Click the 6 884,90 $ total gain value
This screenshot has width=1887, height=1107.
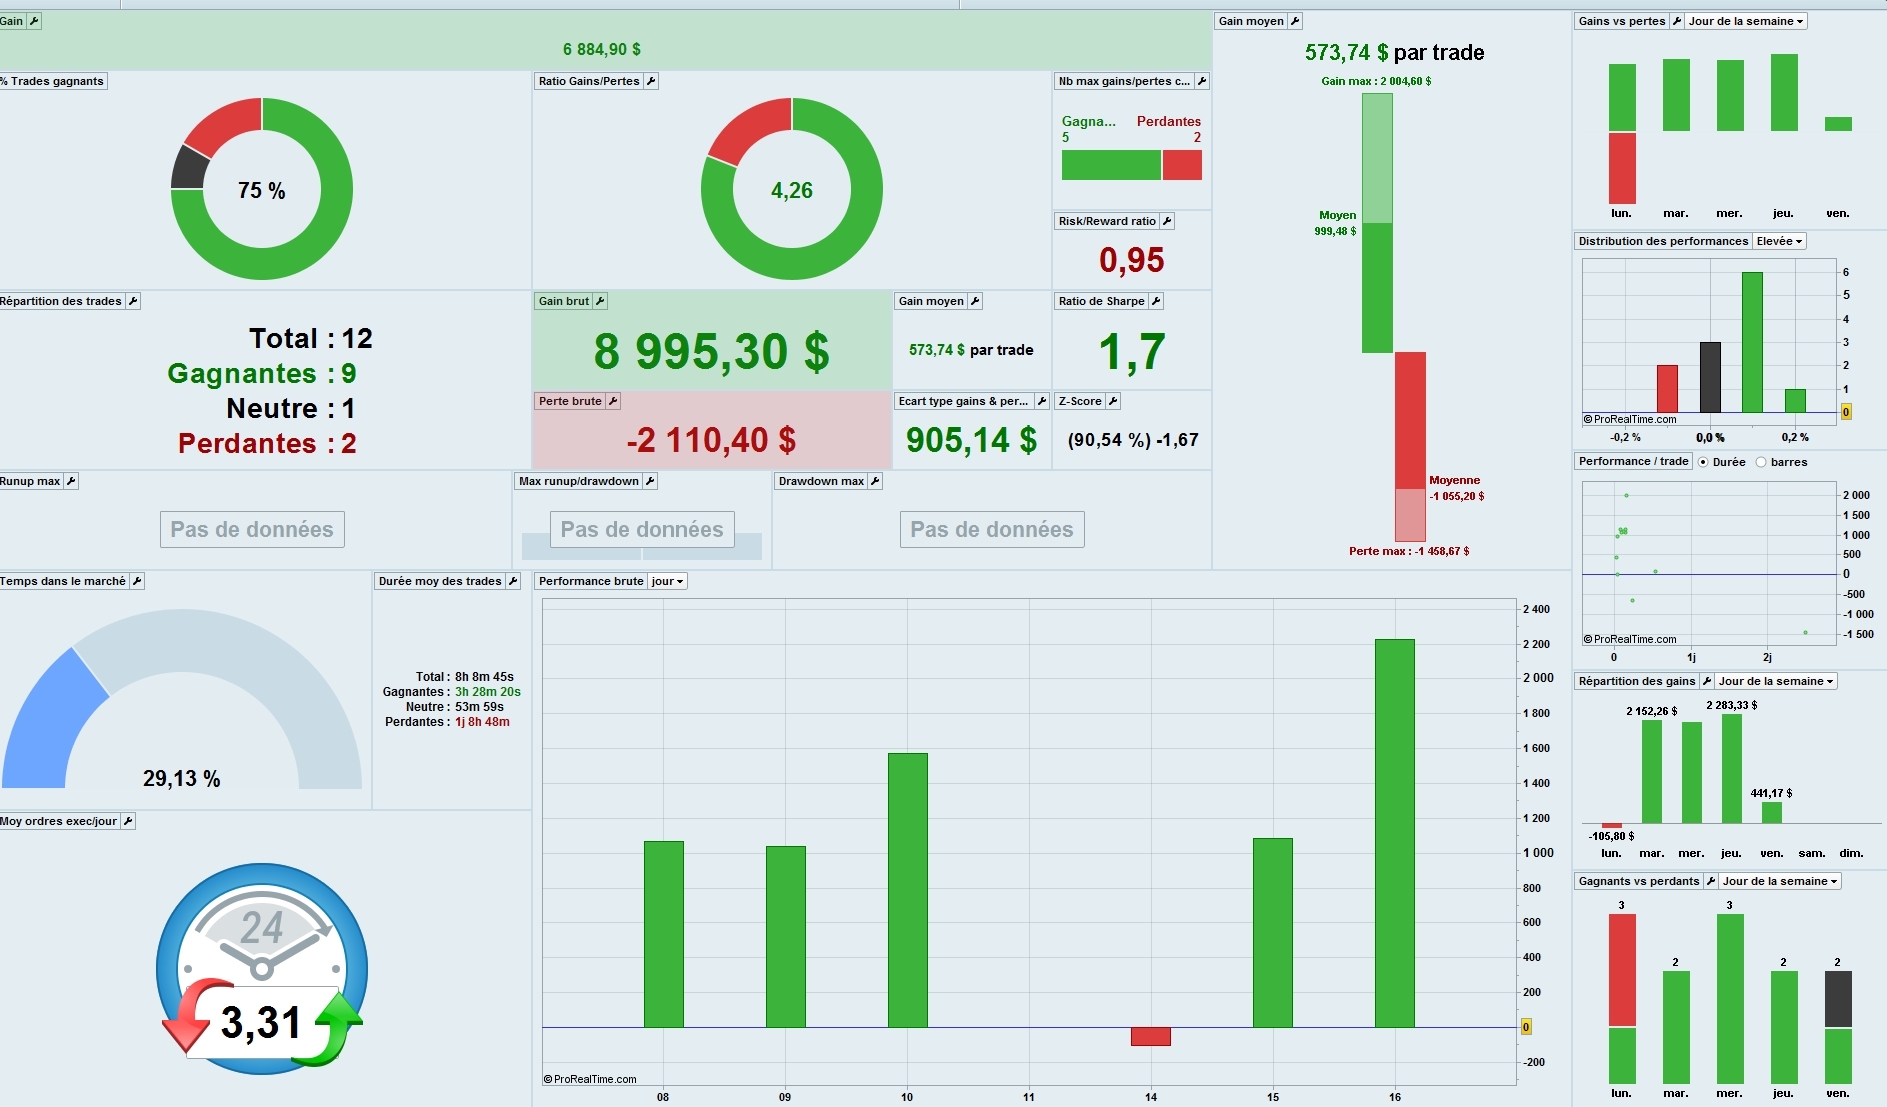[602, 49]
